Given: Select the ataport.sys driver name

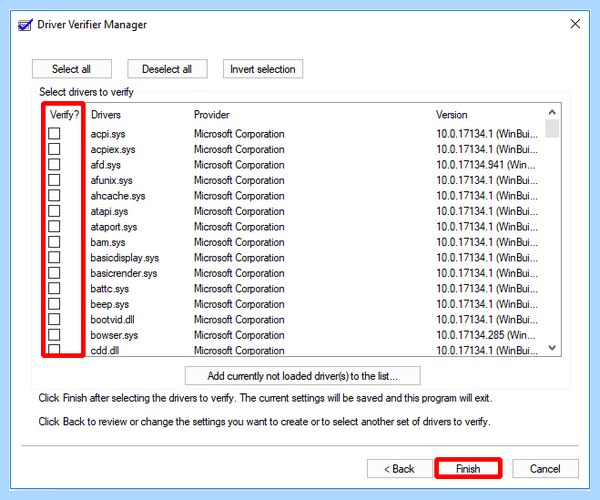Looking at the screenshot, I should click(114, 227).
